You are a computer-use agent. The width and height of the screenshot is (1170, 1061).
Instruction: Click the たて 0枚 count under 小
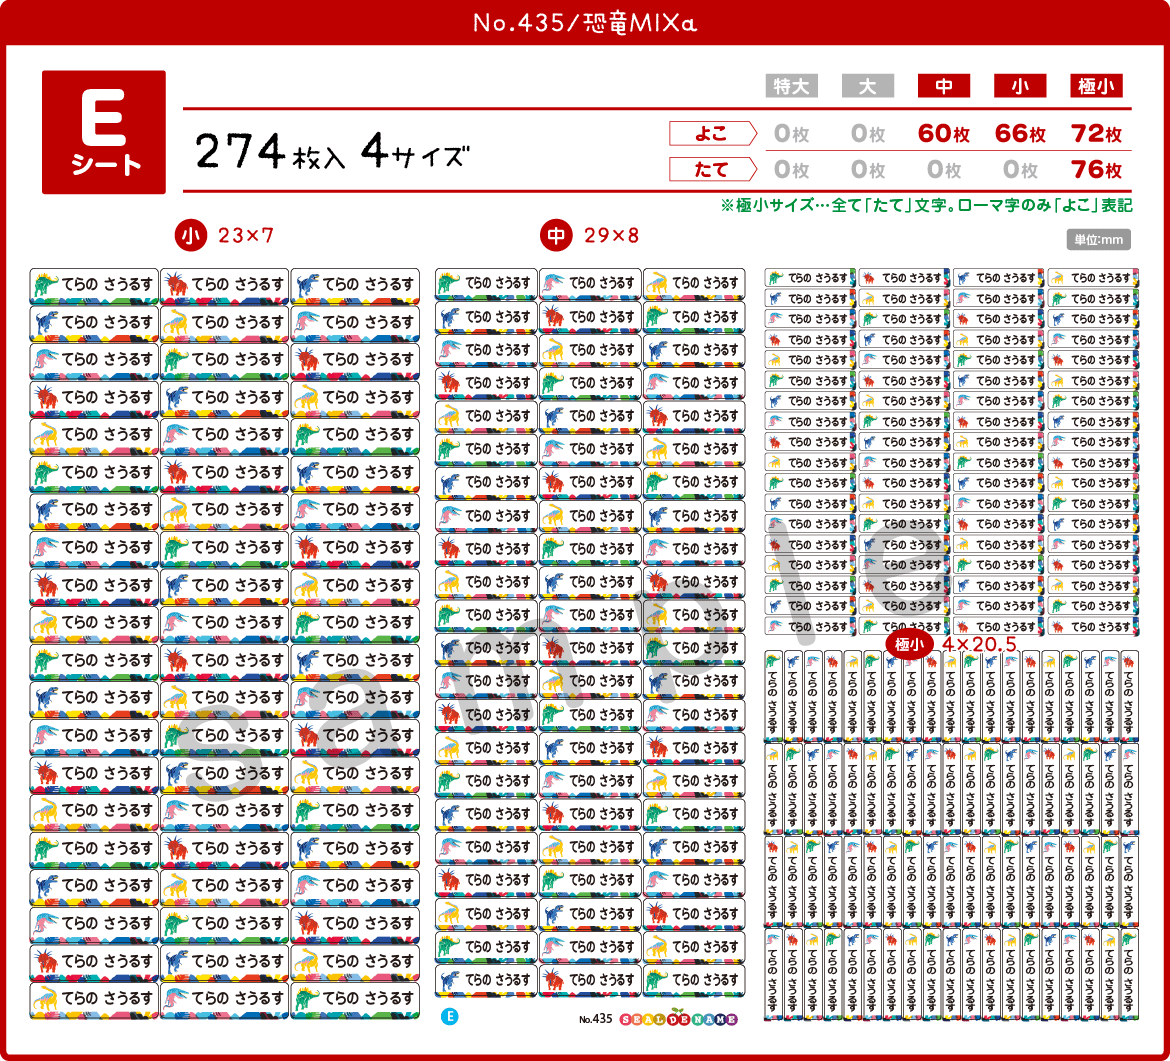pyautogui.click(x=1020, y=169)
